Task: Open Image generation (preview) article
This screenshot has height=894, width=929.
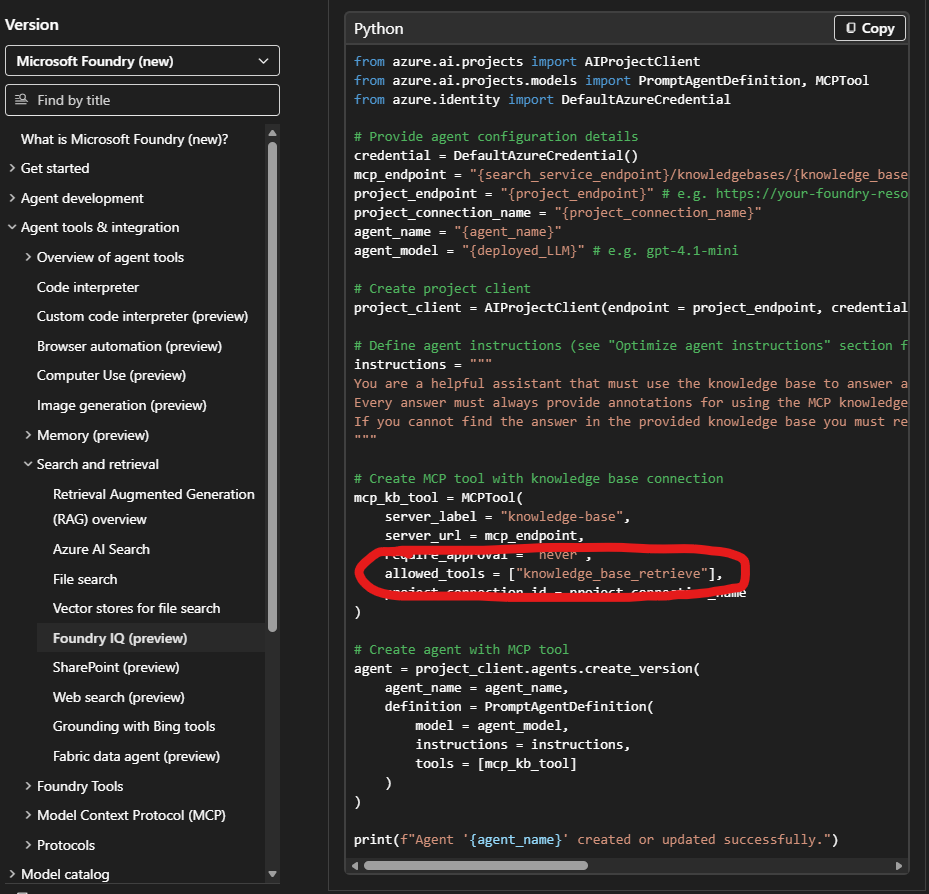Action: [121, 405]
